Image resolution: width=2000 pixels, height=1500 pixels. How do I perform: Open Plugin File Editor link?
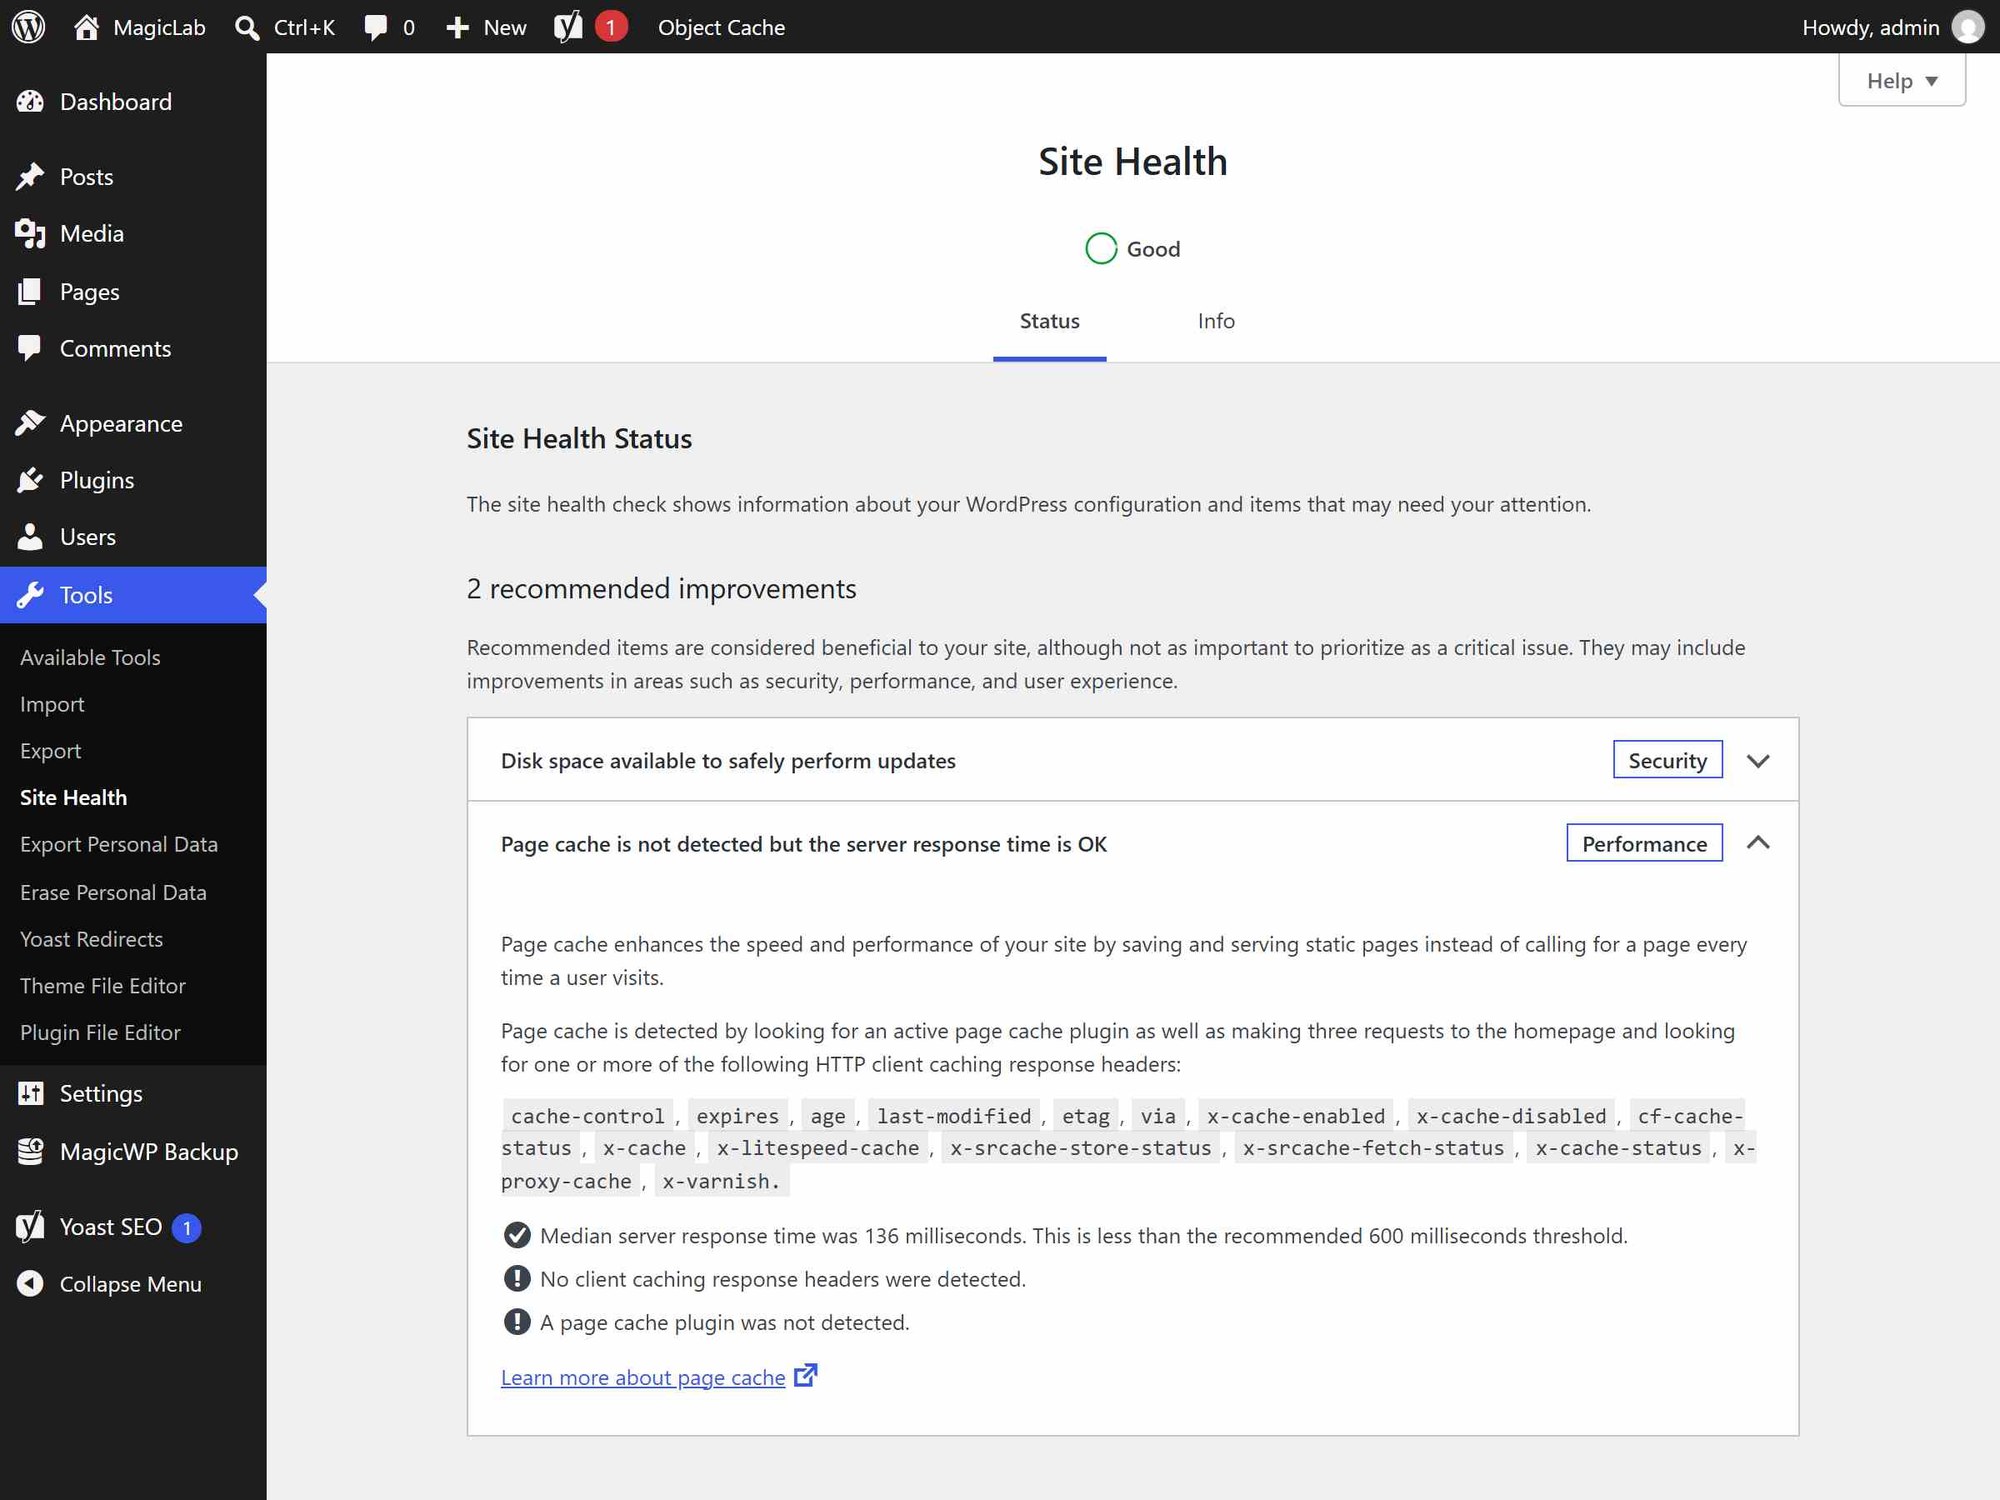[x=100, y=1033]
